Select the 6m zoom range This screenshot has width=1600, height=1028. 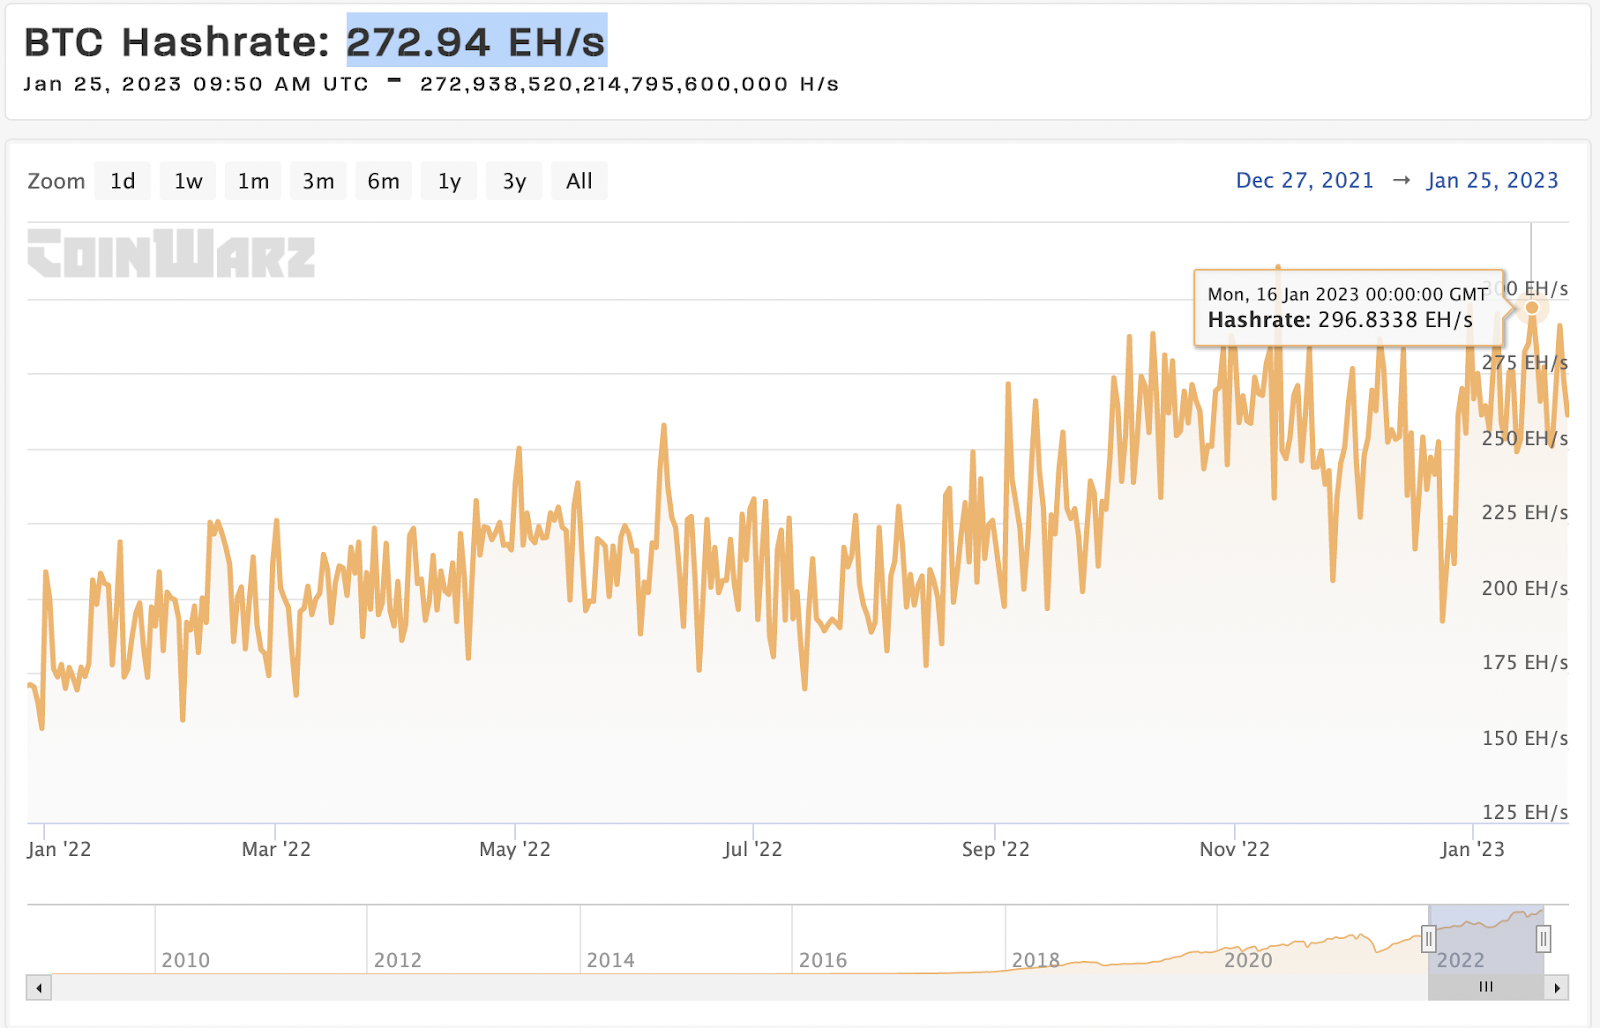tap(383, 181)
